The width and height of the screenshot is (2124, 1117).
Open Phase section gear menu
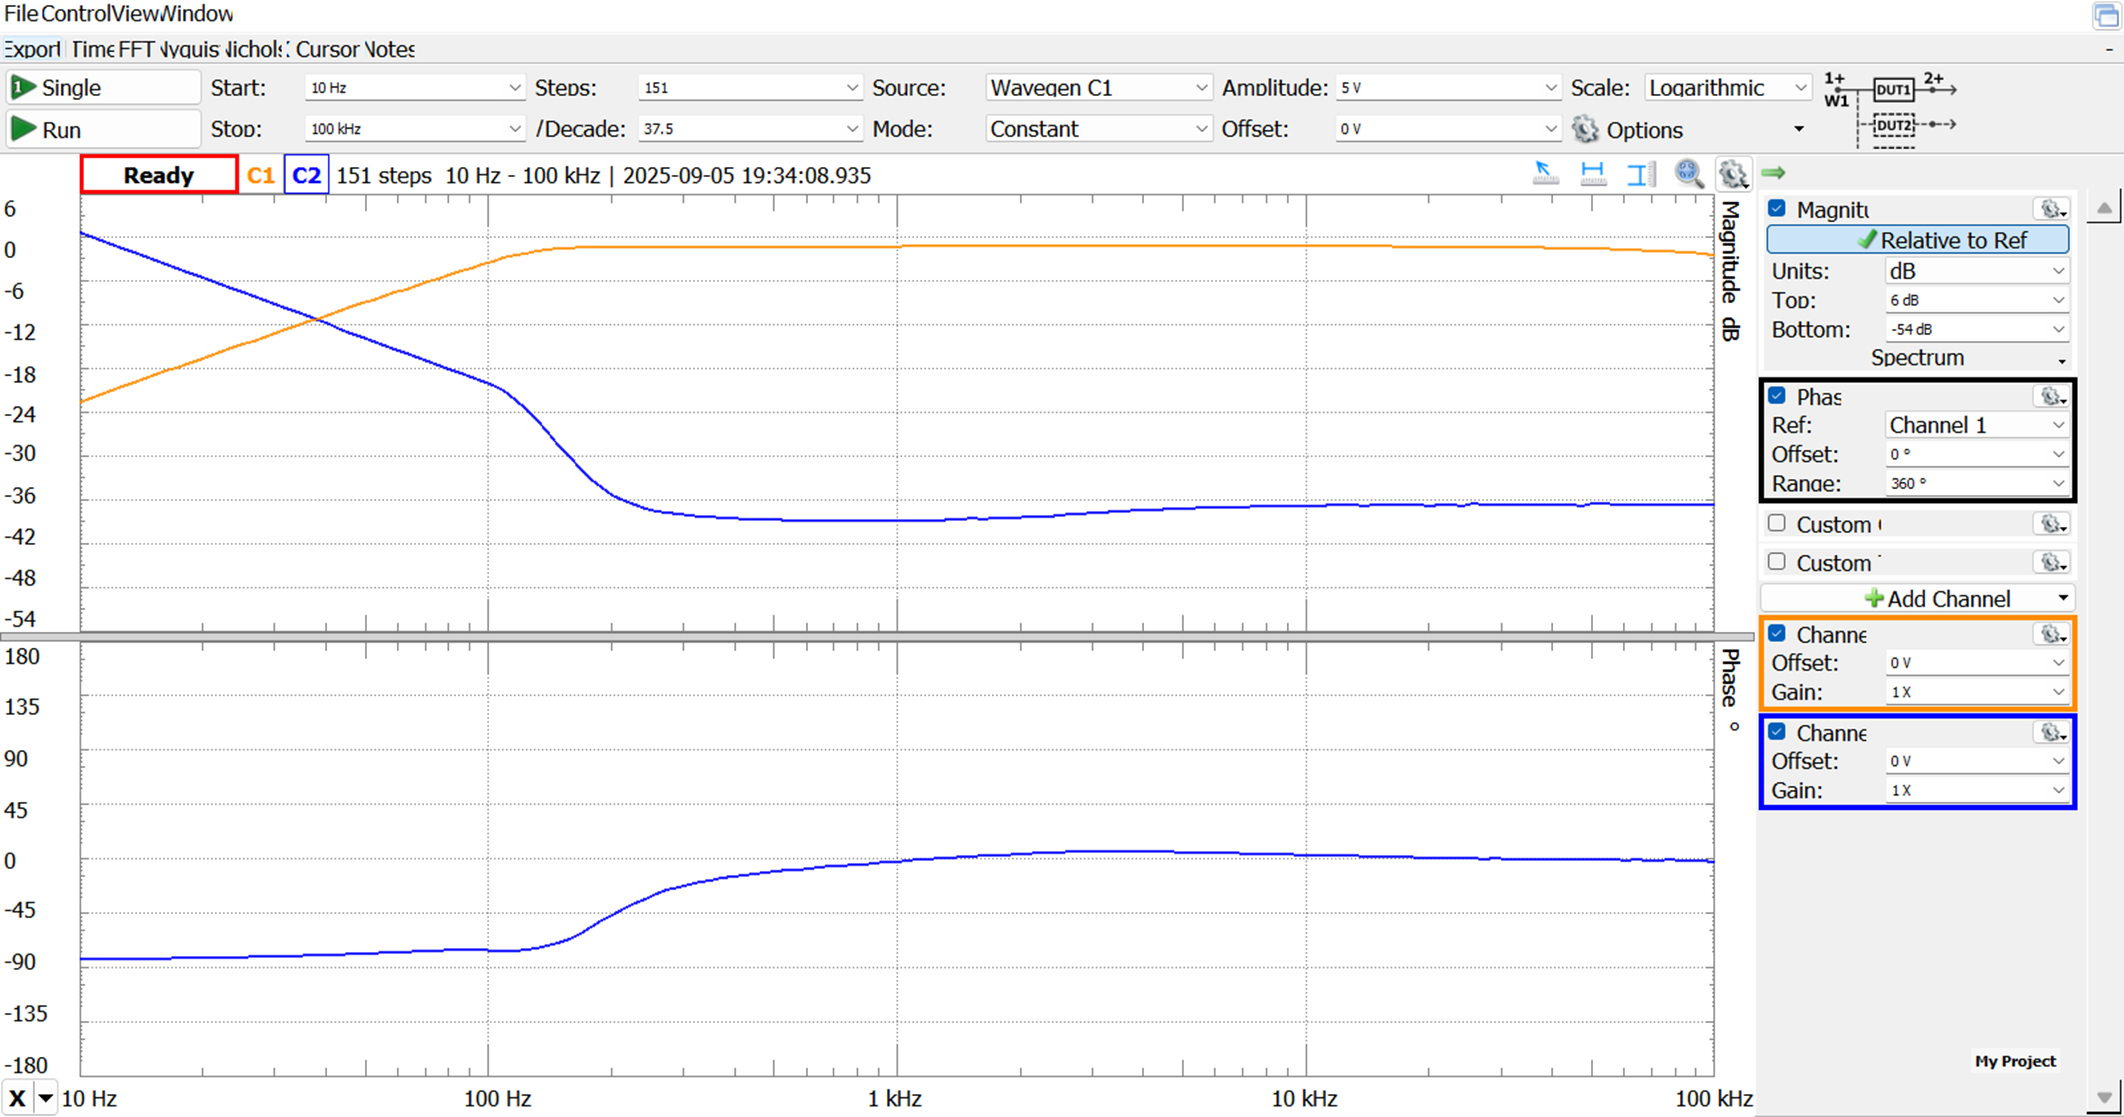tap(2051, 397)
